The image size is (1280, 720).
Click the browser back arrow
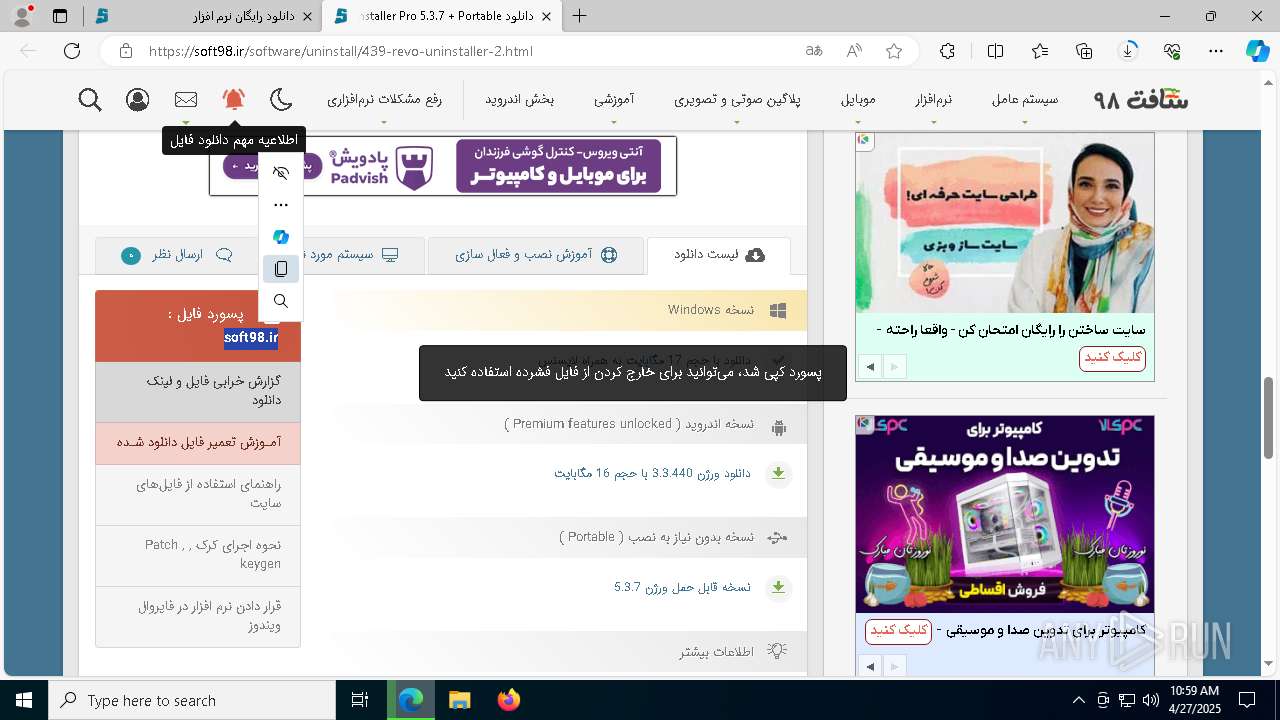tap(28, 51)
